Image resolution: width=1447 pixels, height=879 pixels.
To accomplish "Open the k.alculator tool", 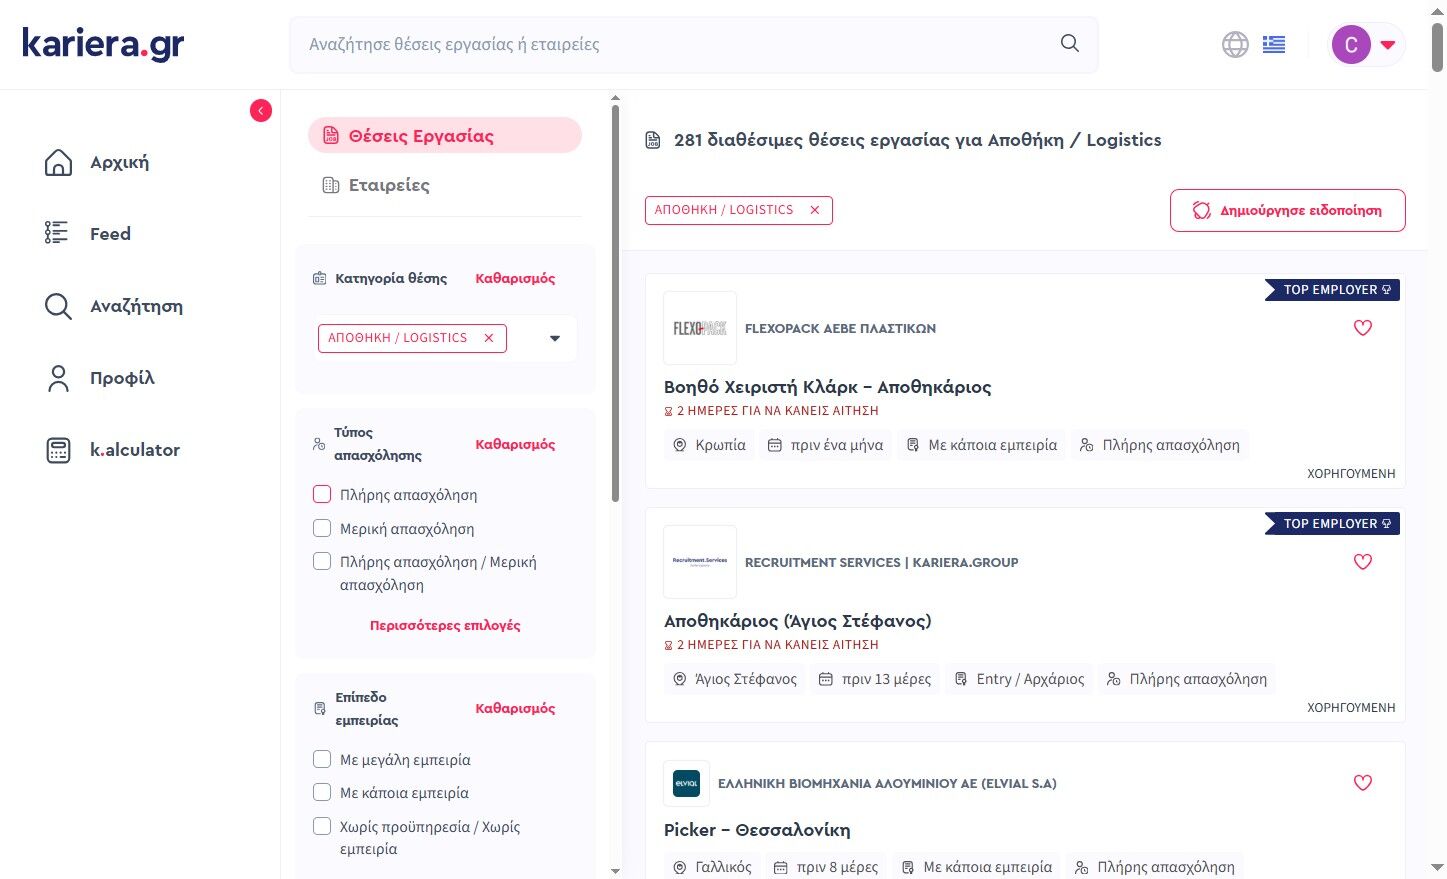I will (x=113, y=450).
